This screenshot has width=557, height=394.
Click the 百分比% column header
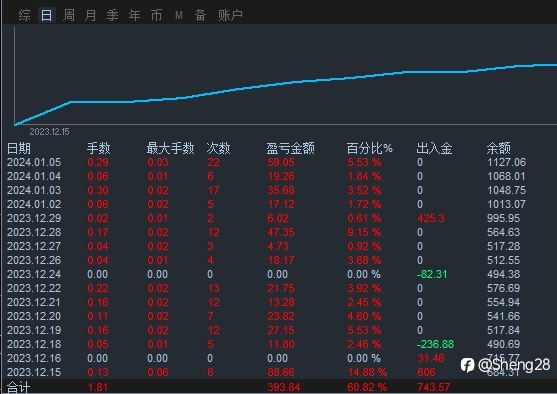pyautogui.click(x=369, y=148)
